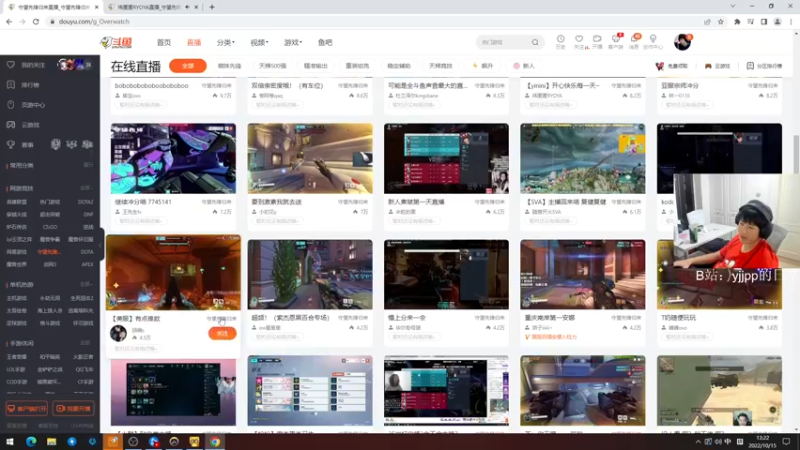Image resolution: width=800 pixels, height=450 pixels.
Task: Reload the page with browser refresh
Action: tap(36, 21)
